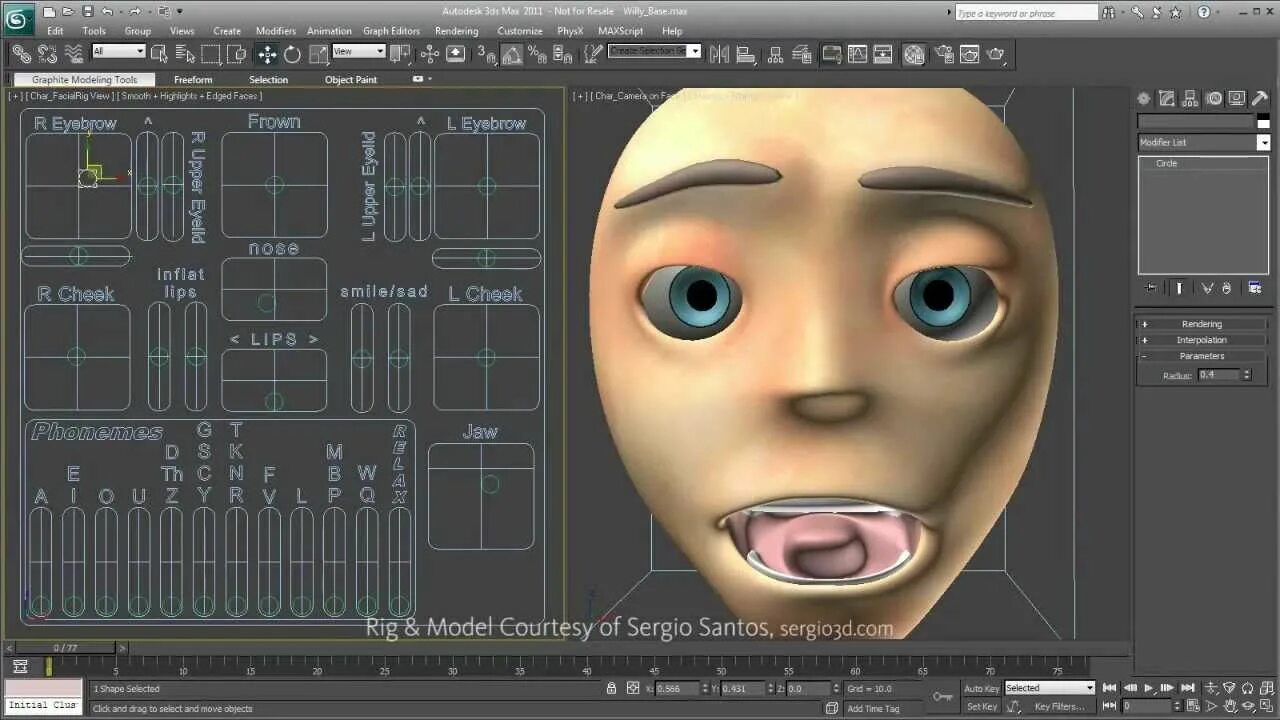The width and height of the screenshot is (1280, 720).
Task: Open the Edit menu
Action: click(55, 31)
